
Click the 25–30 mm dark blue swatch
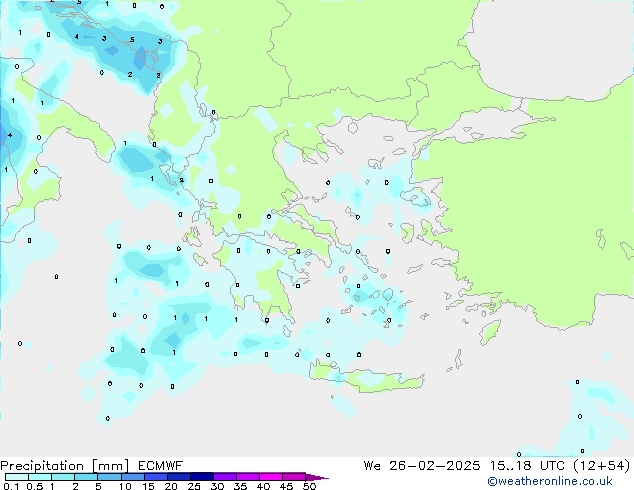click(x=201, y=477)
